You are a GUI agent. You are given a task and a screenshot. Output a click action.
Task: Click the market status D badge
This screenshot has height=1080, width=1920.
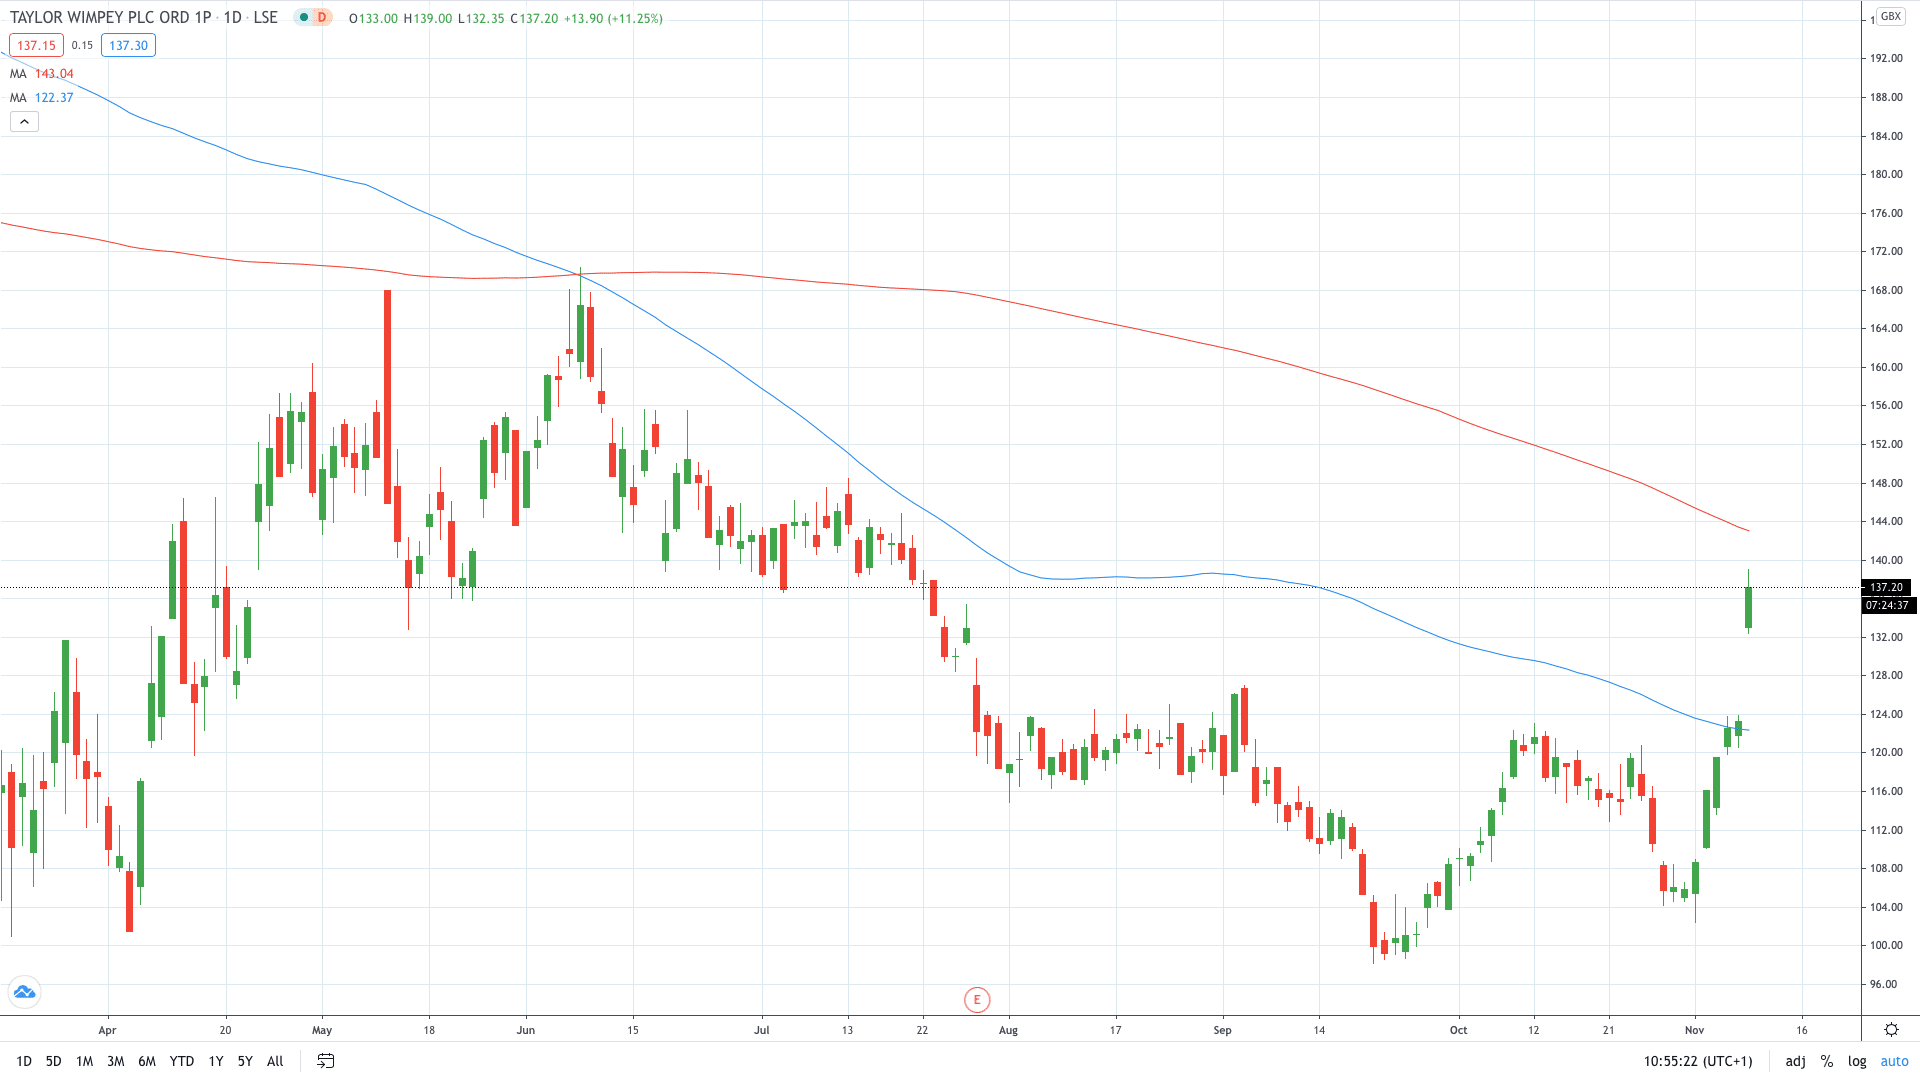pyautogui.click(x=322, y=18)
